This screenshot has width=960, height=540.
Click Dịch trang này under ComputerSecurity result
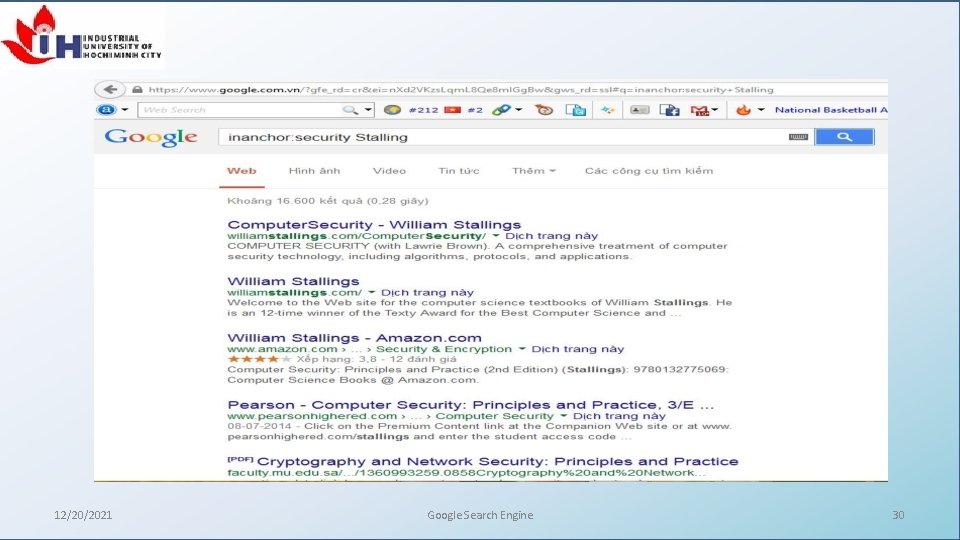(x=552, y=236)
